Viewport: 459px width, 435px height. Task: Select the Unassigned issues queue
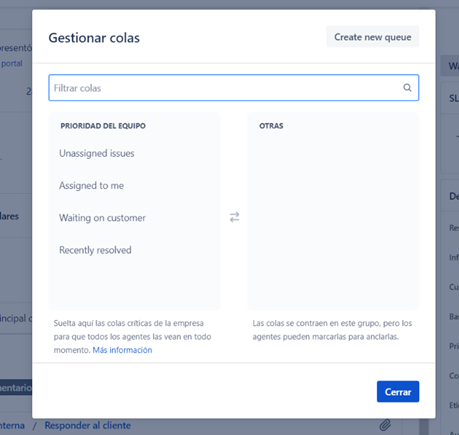[97, 153]
